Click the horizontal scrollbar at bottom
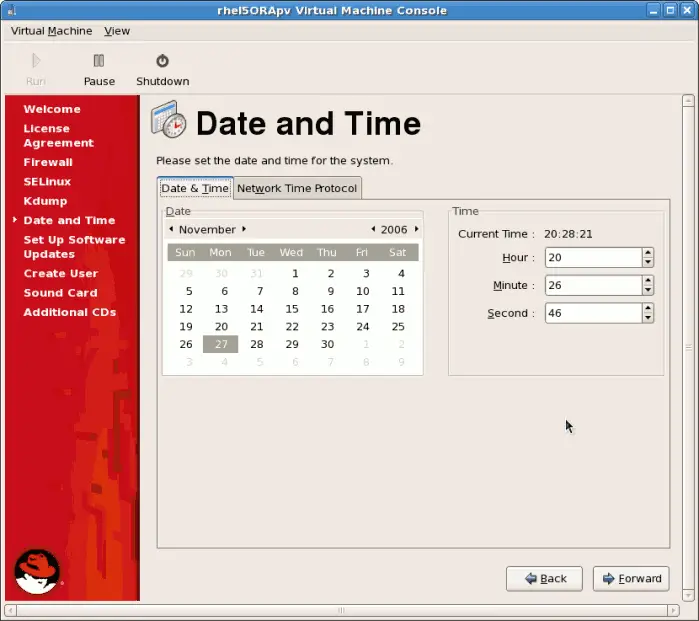The image size is (699, 621). (340, 610)
